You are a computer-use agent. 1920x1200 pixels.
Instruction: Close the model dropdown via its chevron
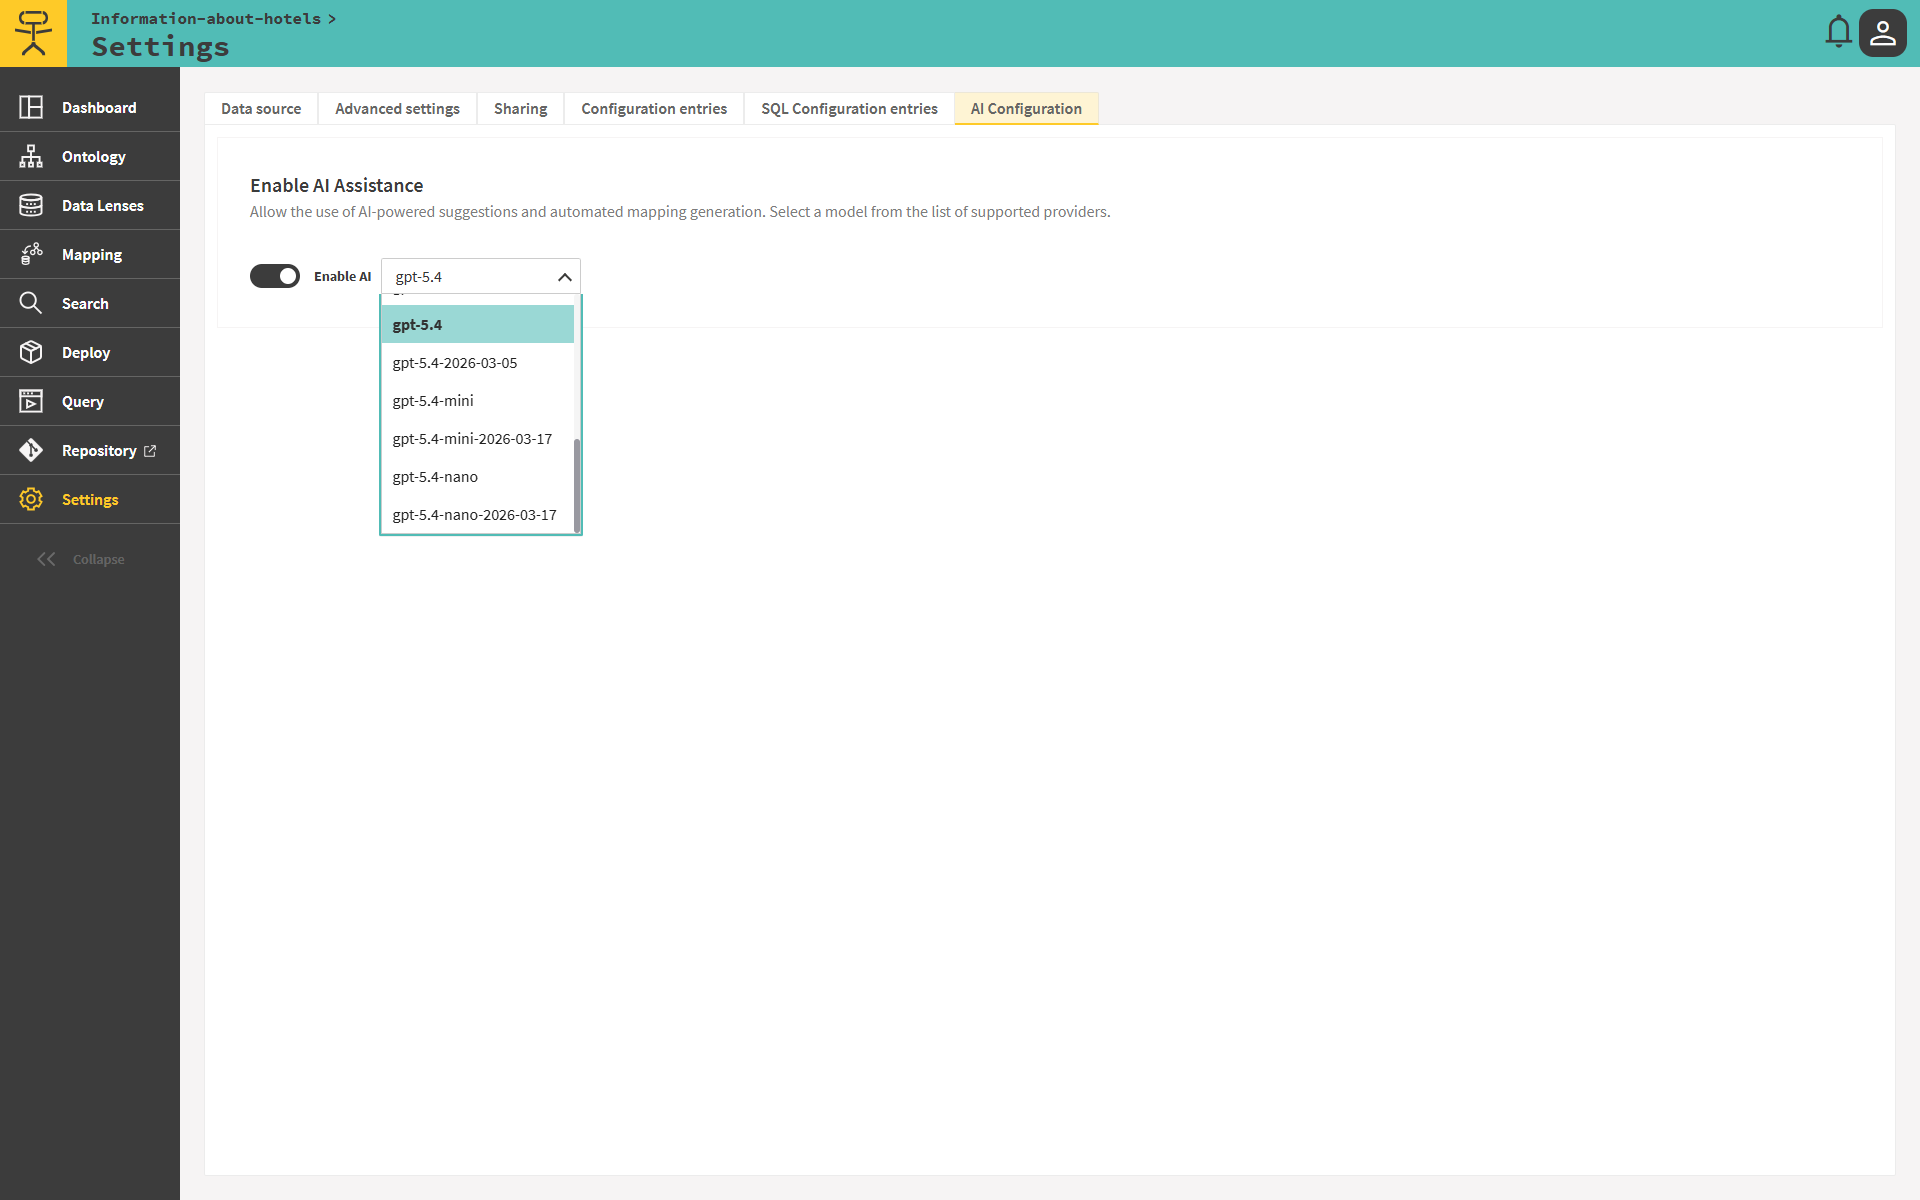(x=564, y=277)
